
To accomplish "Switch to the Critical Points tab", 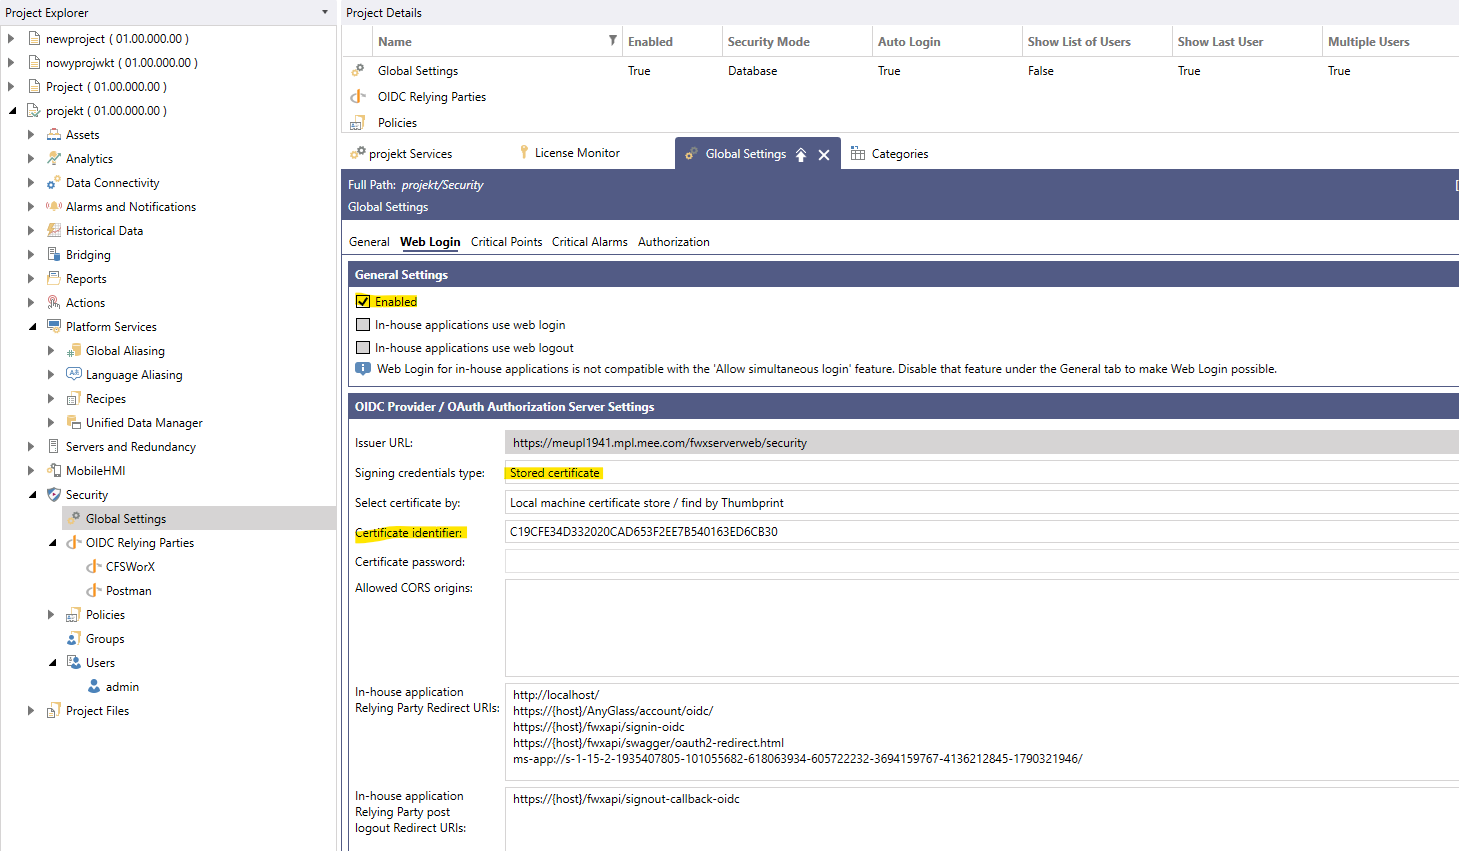I will click(506, 242).
